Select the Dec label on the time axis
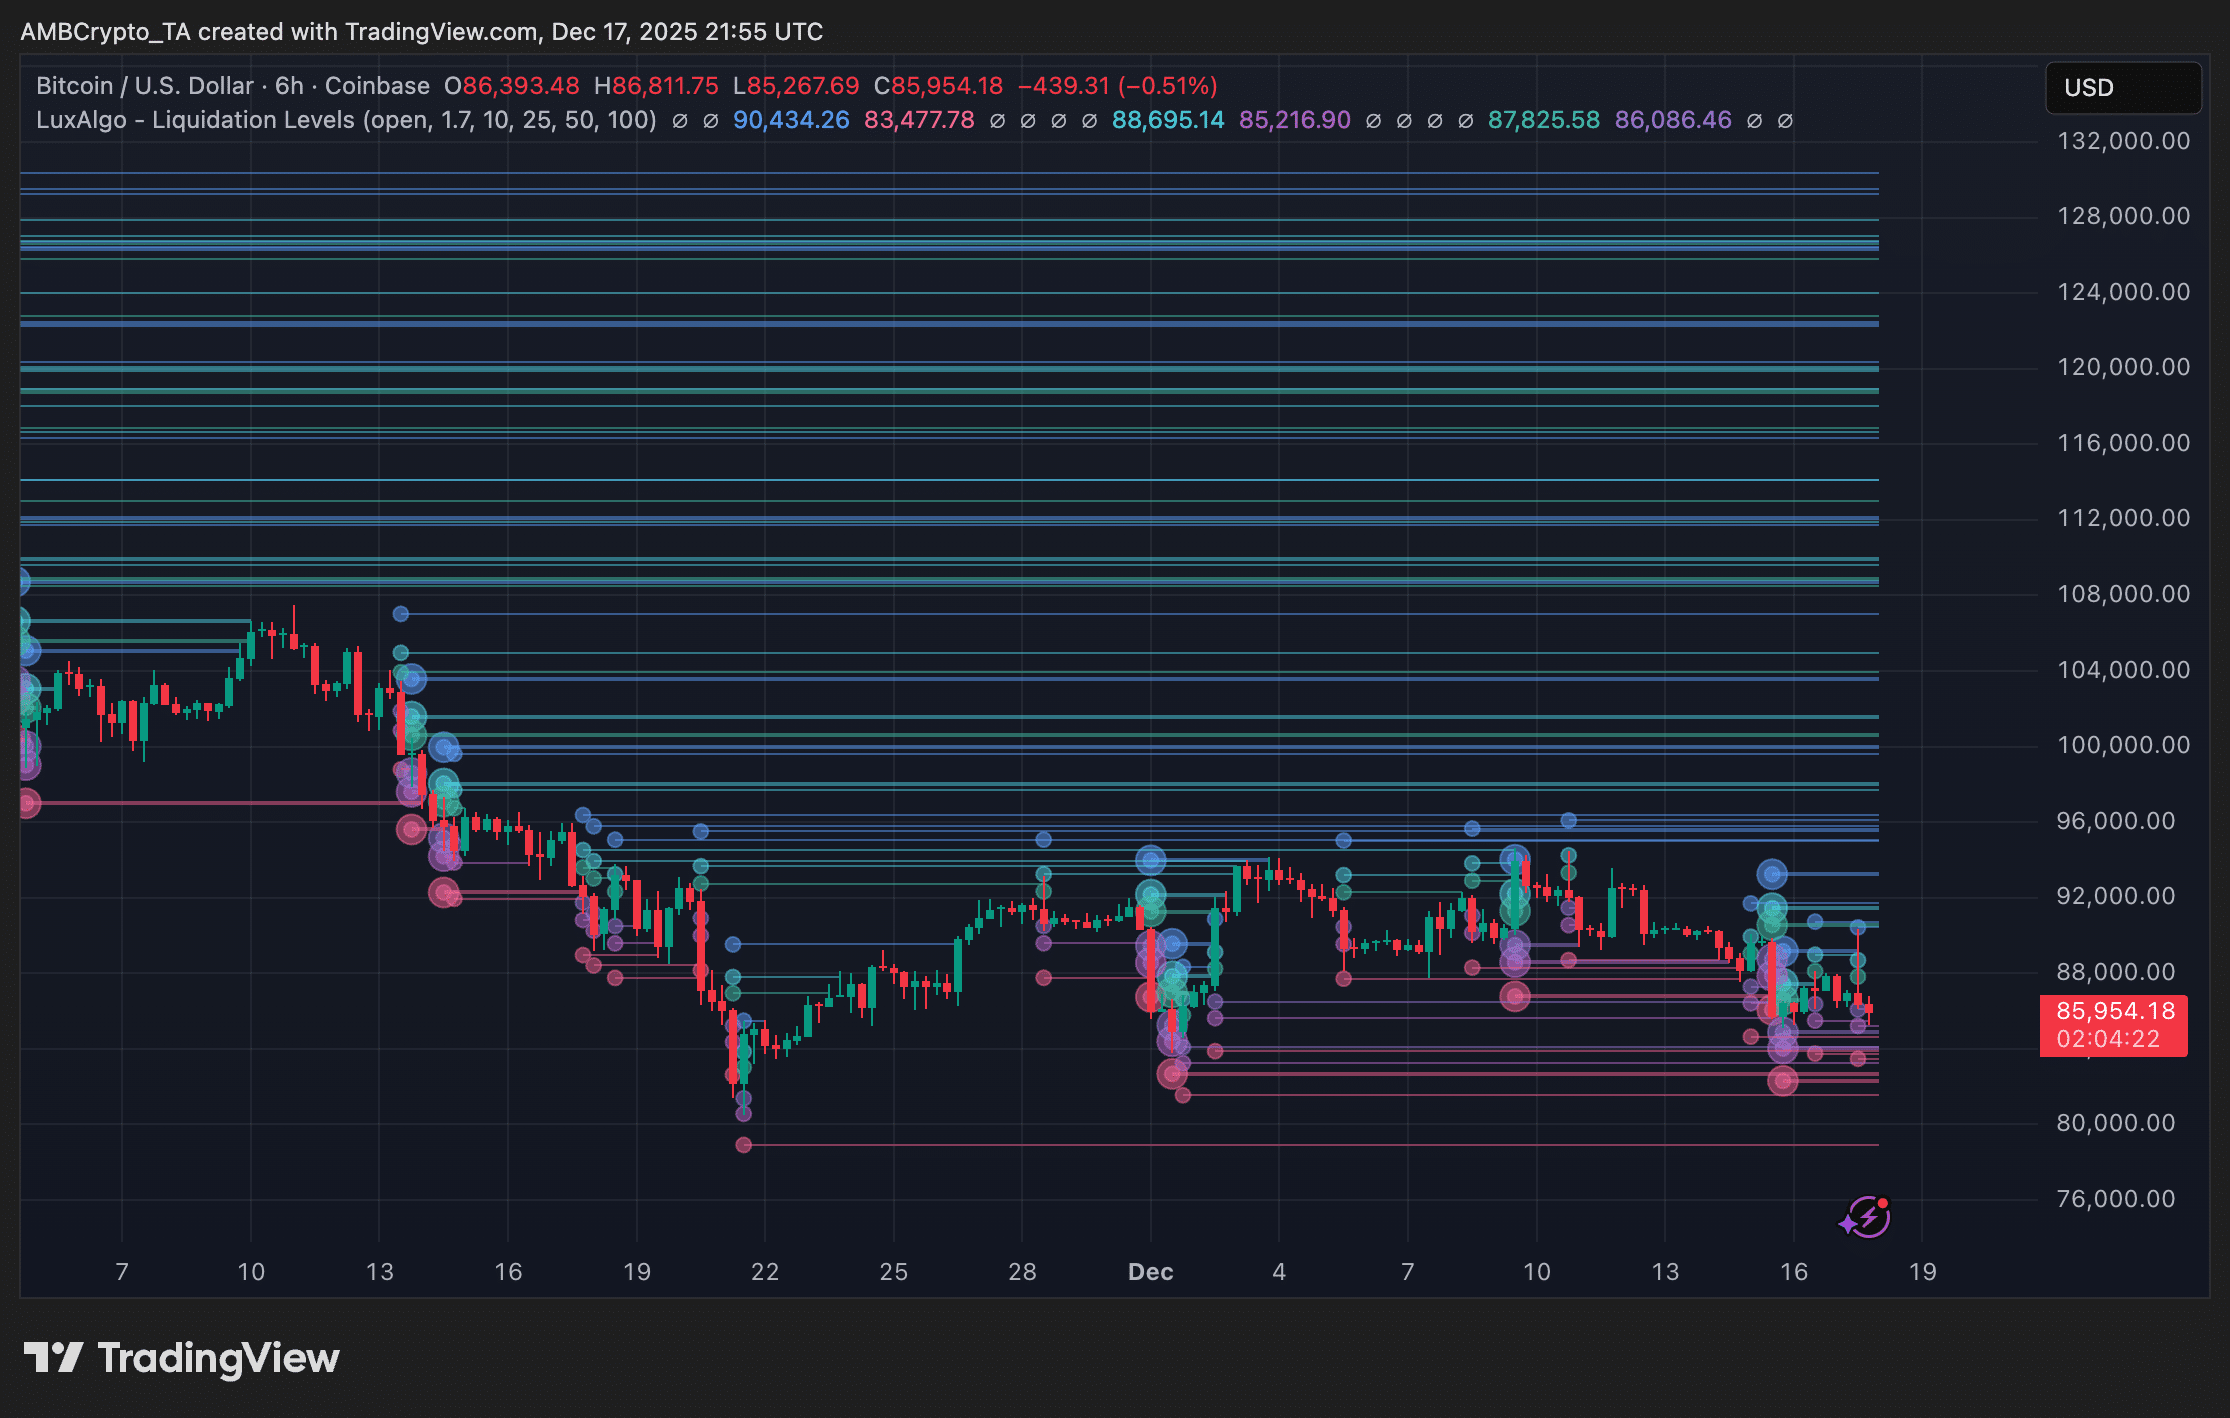This screenshot has width=2230, height=1418. (1150, 1272)
